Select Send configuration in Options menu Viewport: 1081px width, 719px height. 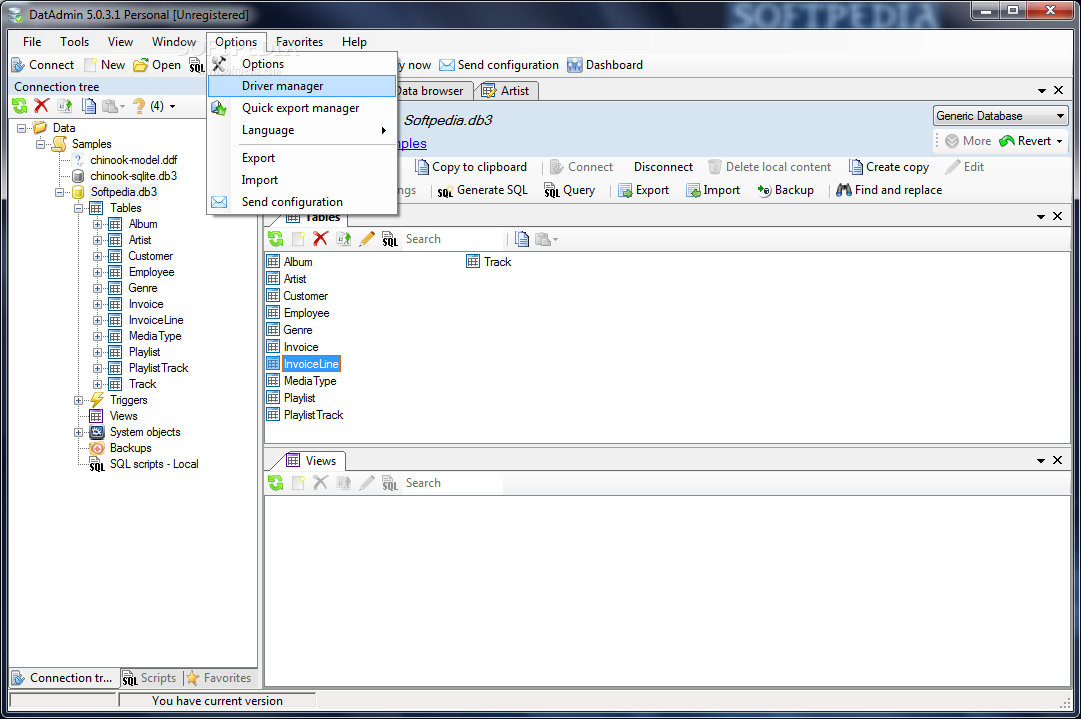coord(302,202)
